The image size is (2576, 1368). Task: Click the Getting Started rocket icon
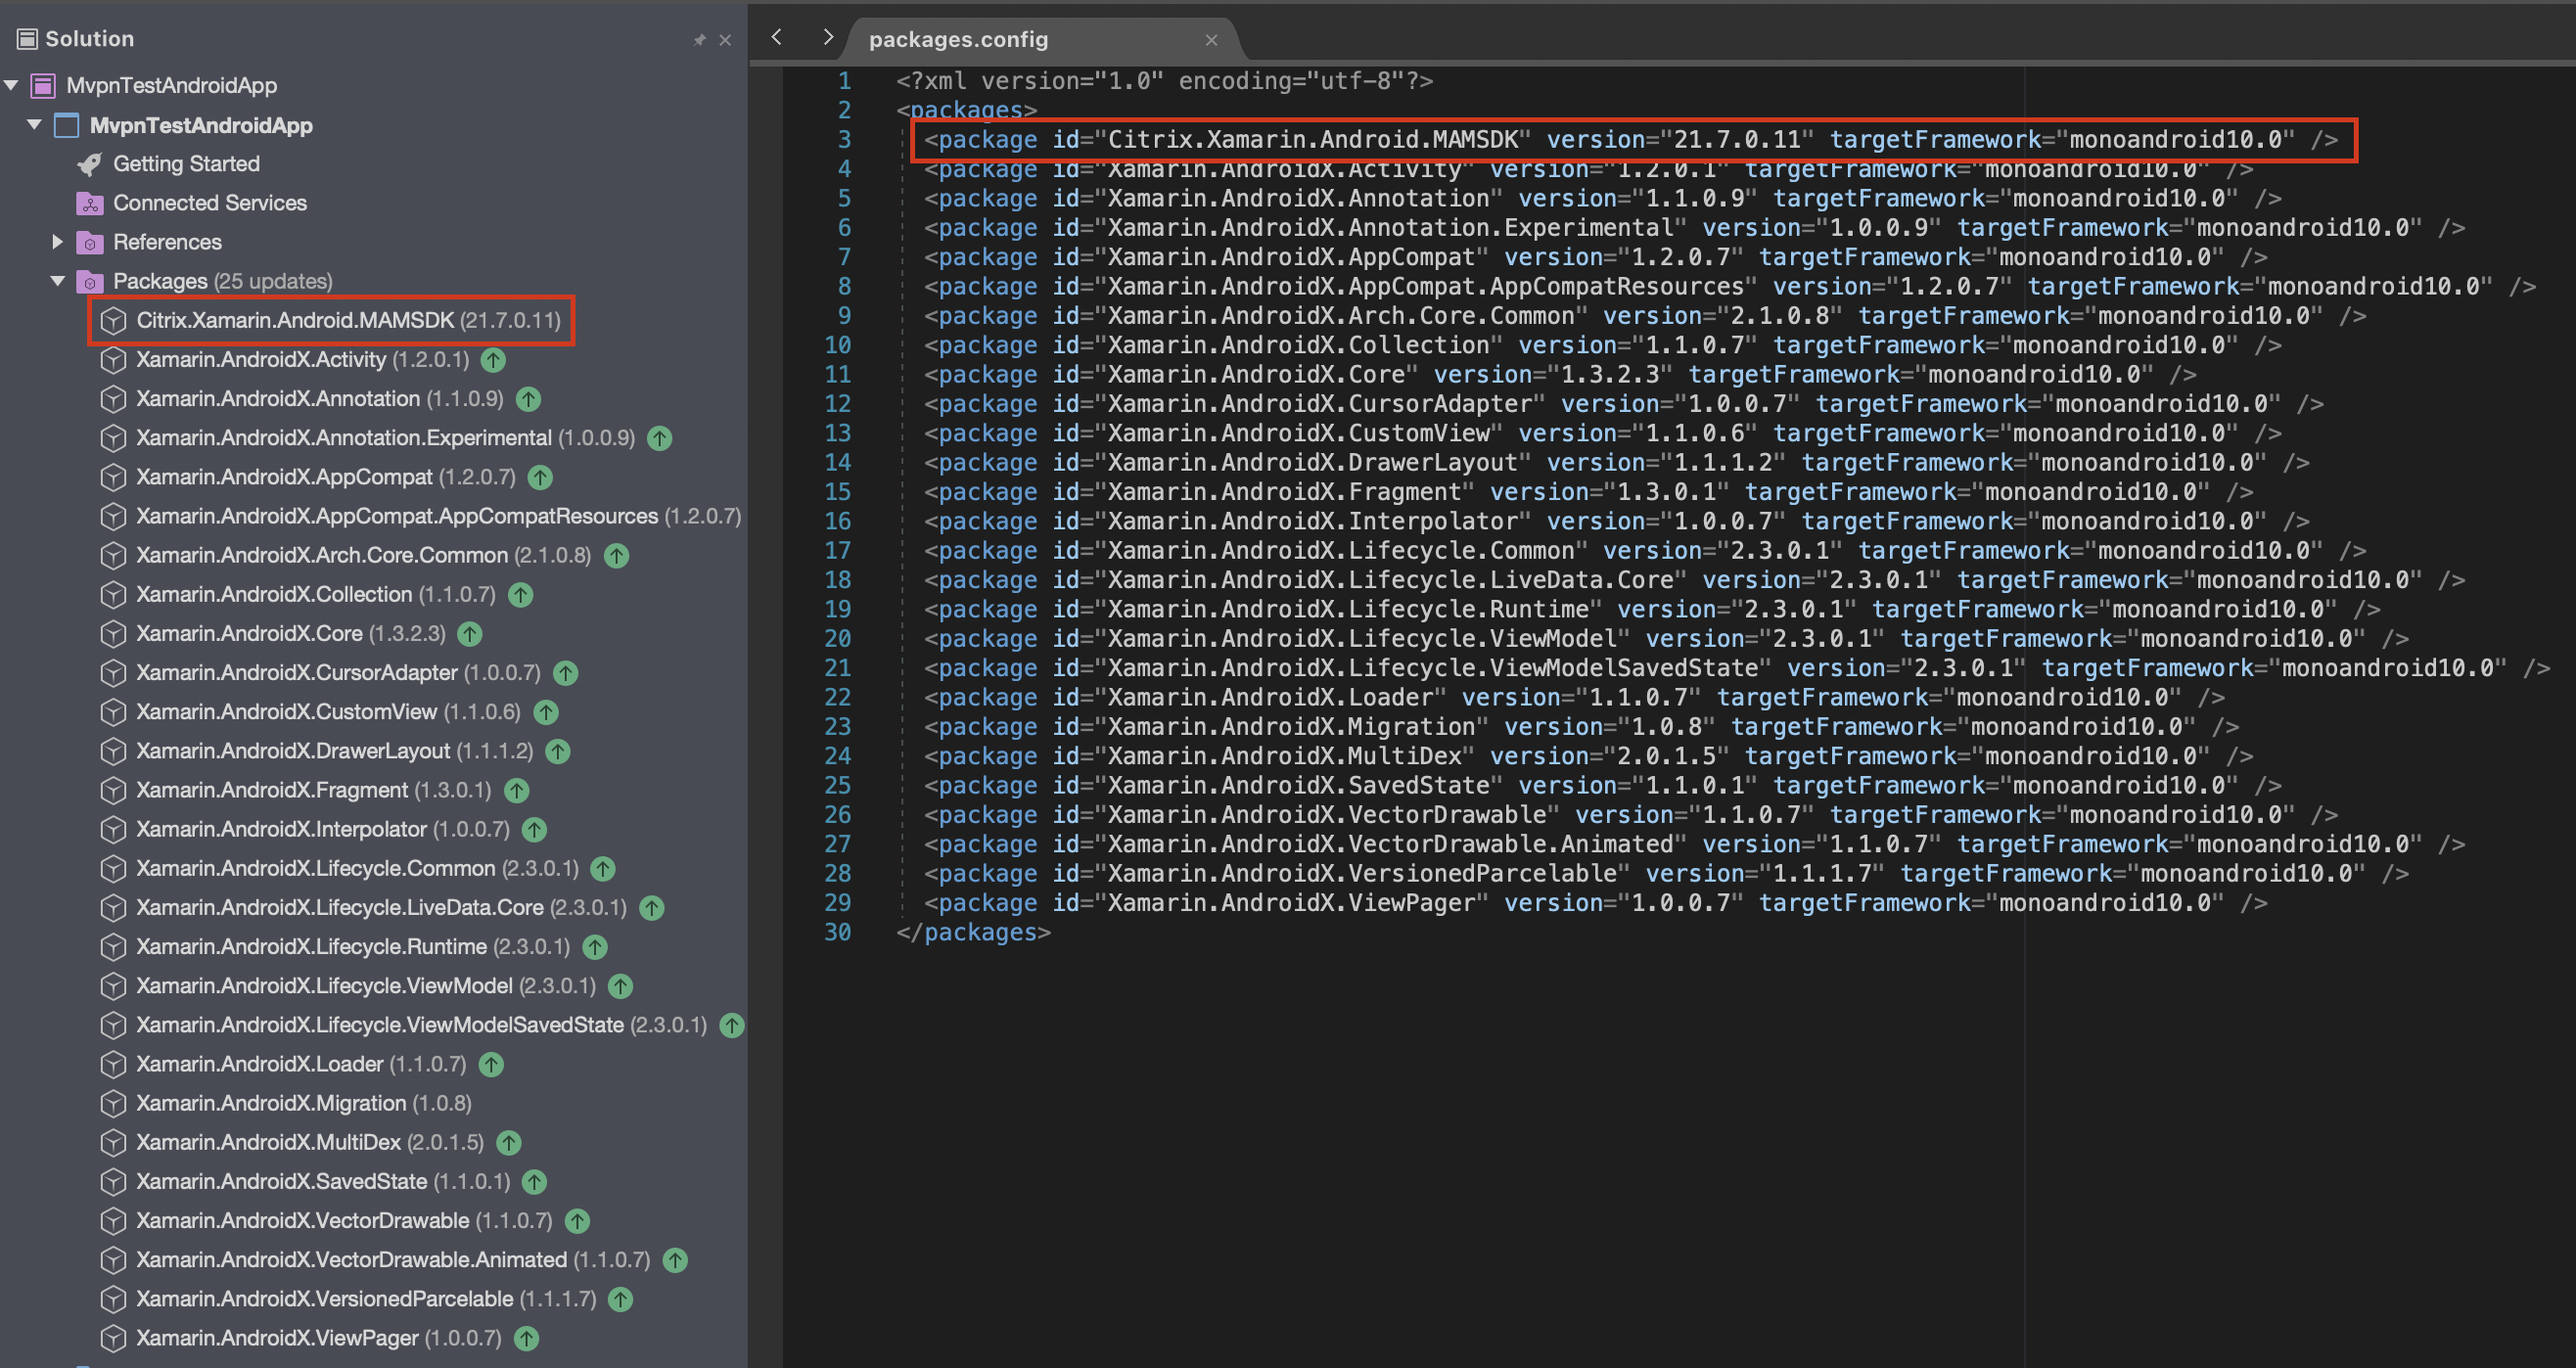click(x=90, y=164)
